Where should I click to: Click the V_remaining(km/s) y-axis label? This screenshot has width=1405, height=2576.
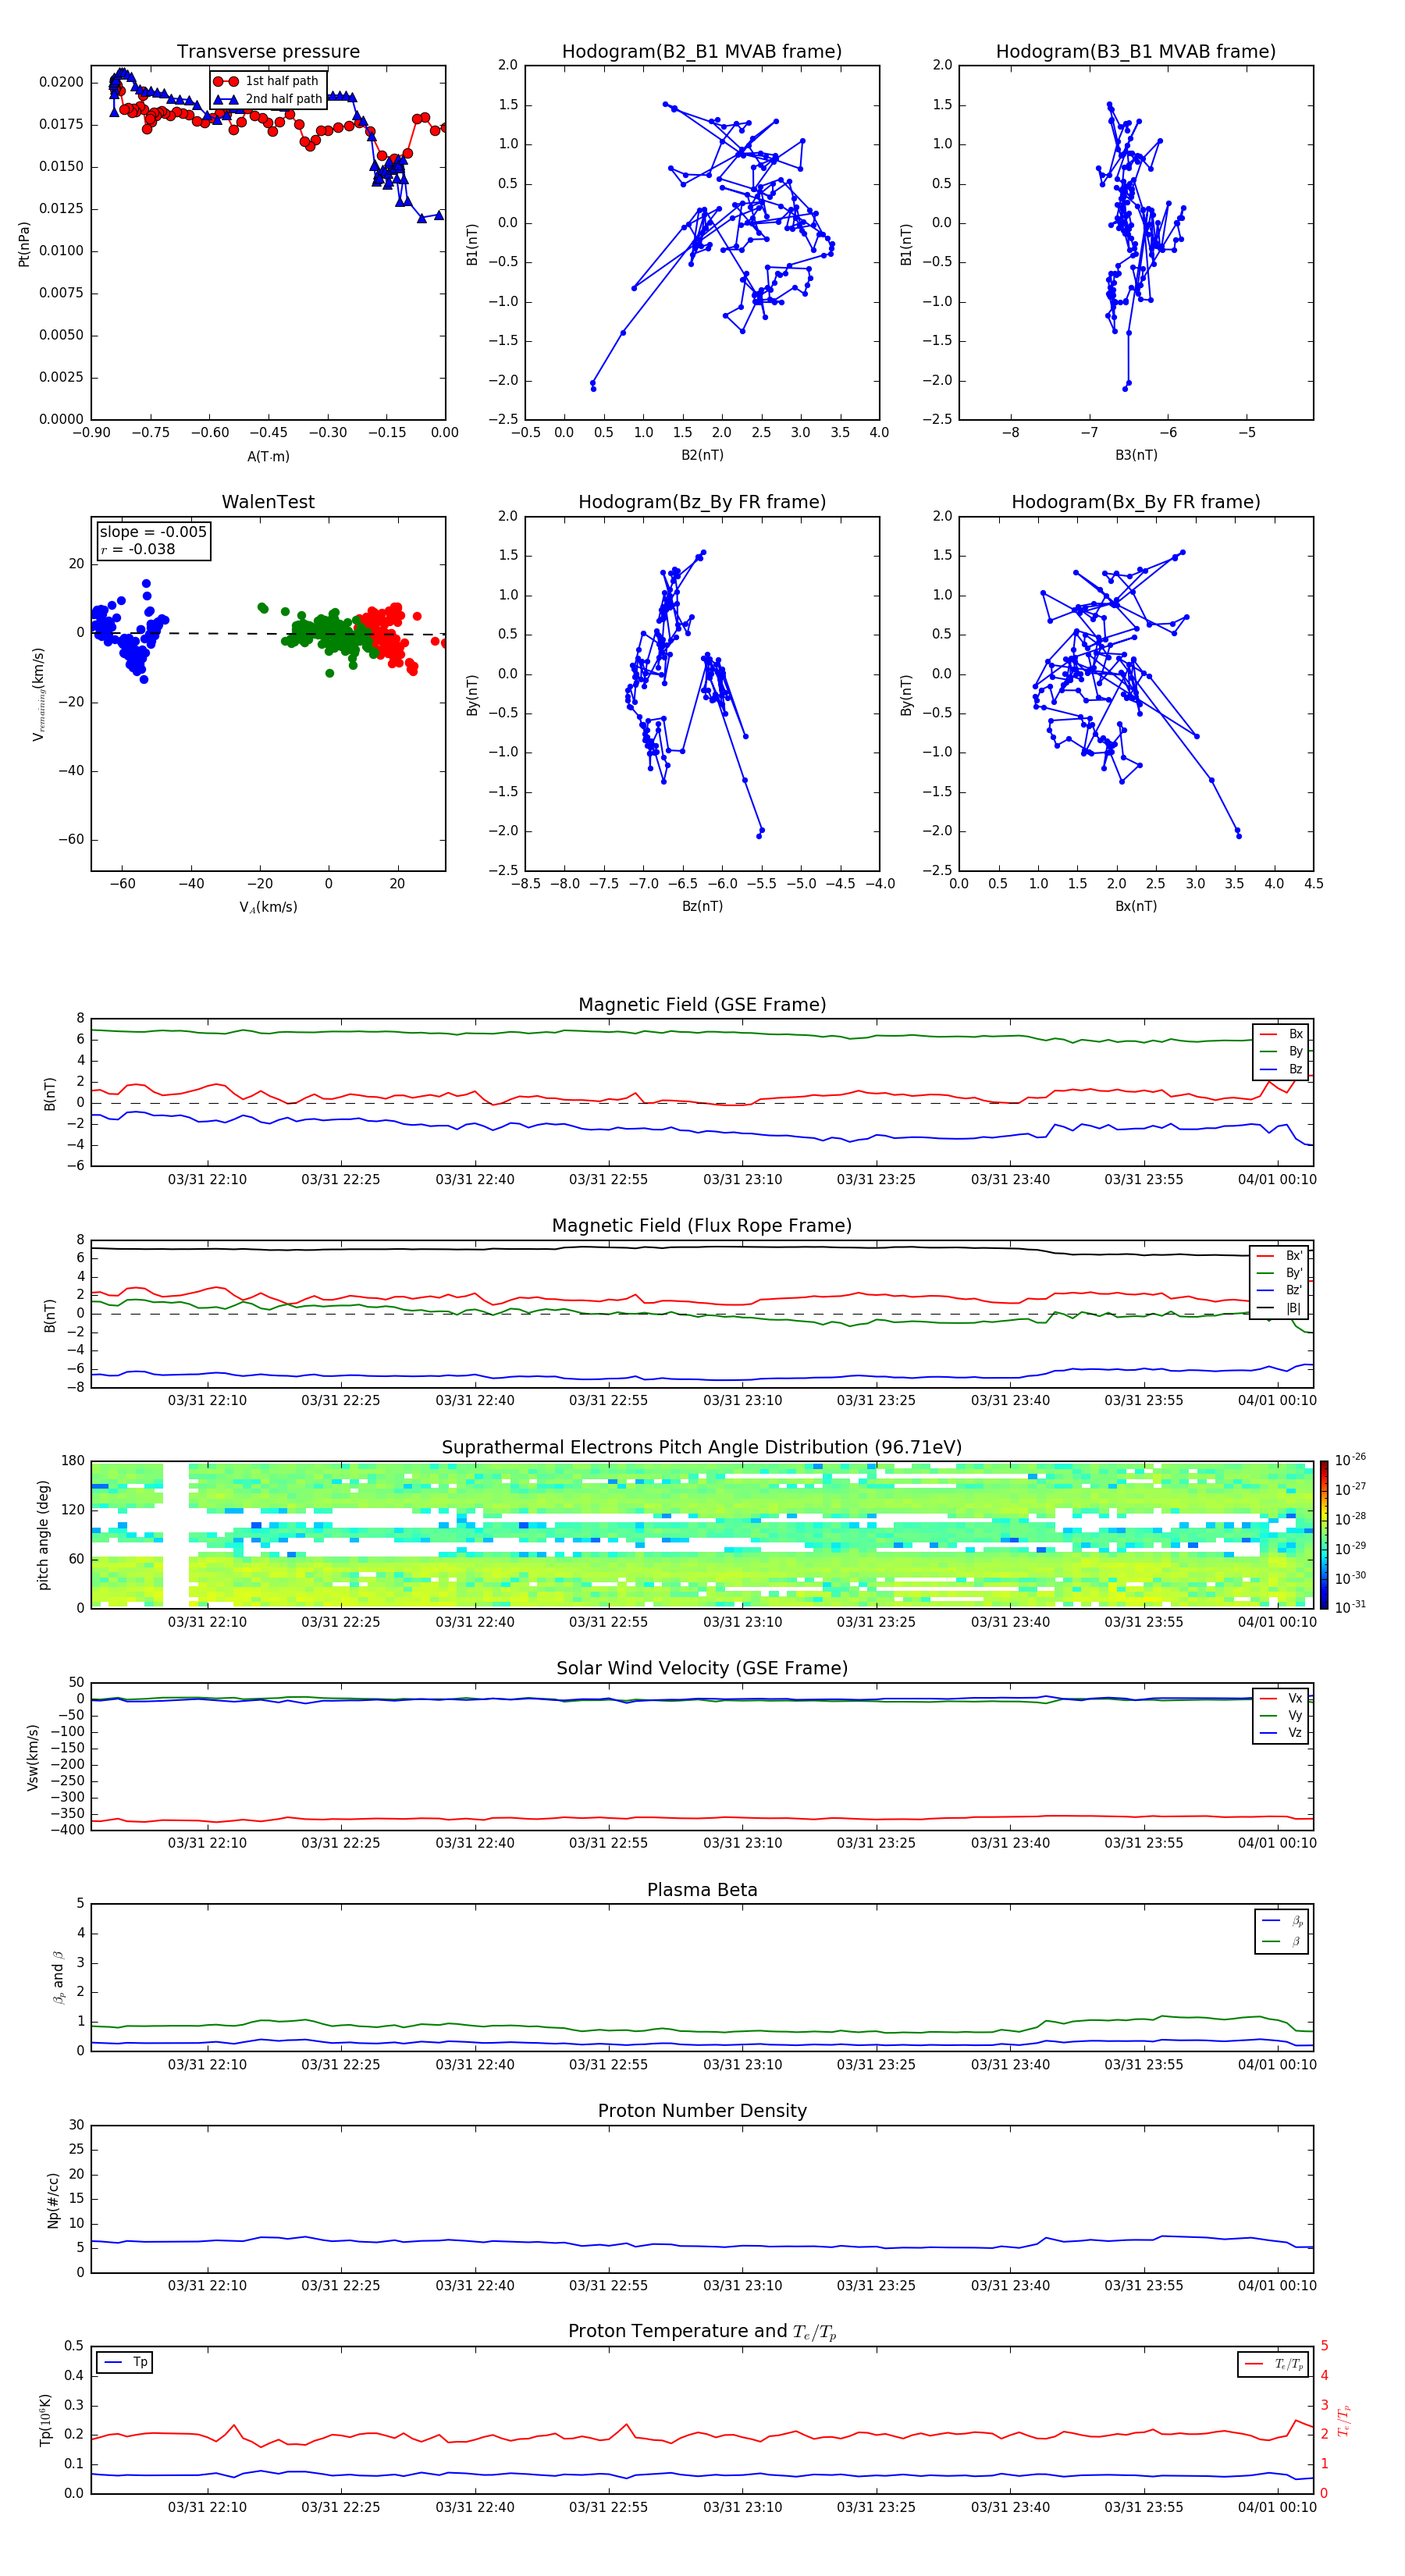tap(38, 694)
